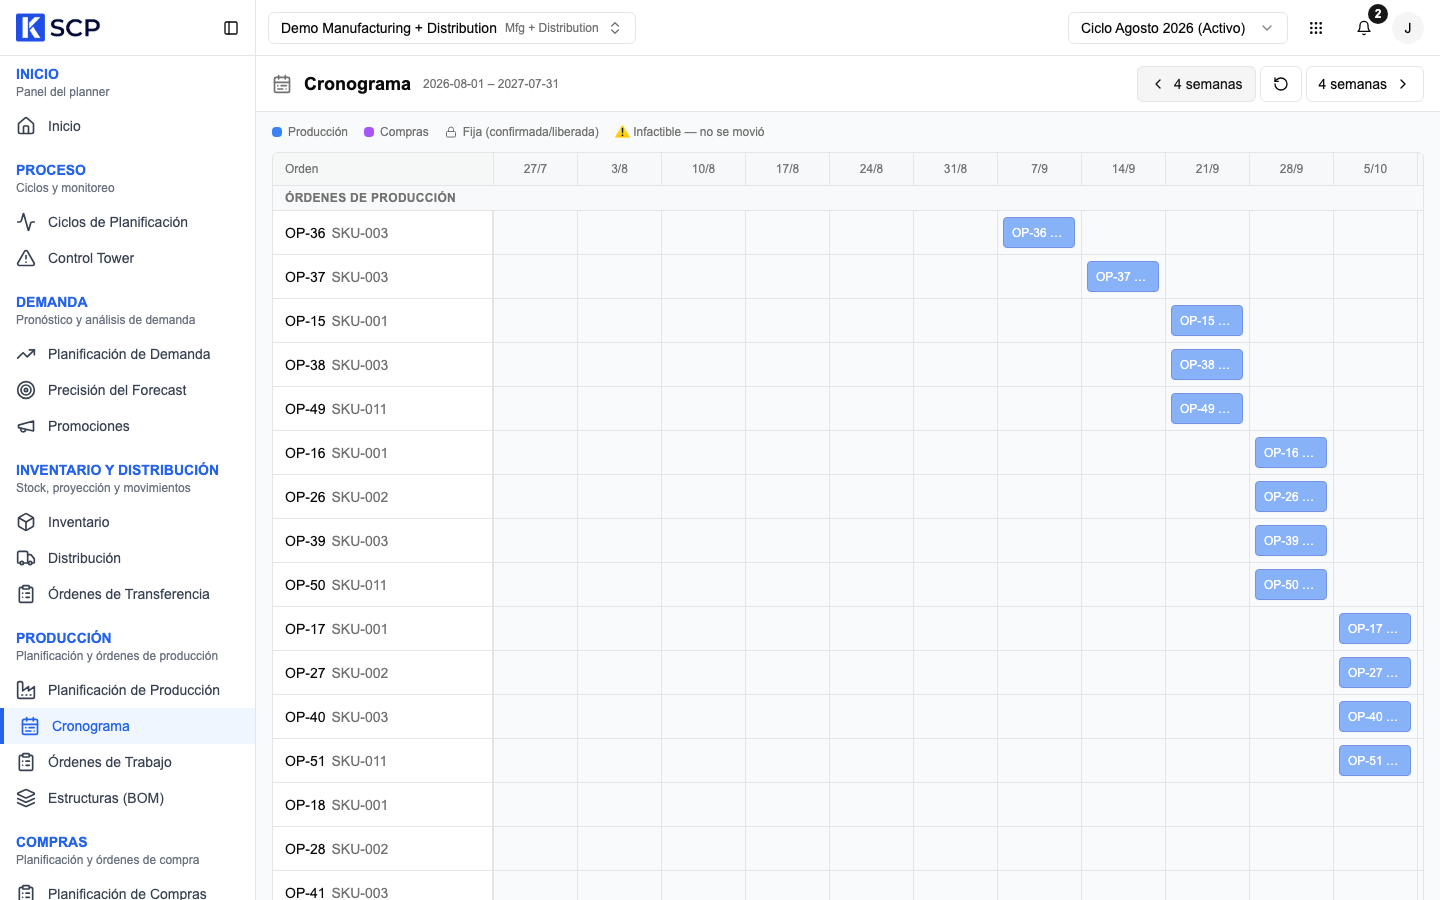Go to Control Tower
Screen dimensions: 1440x900
[128, 258]
